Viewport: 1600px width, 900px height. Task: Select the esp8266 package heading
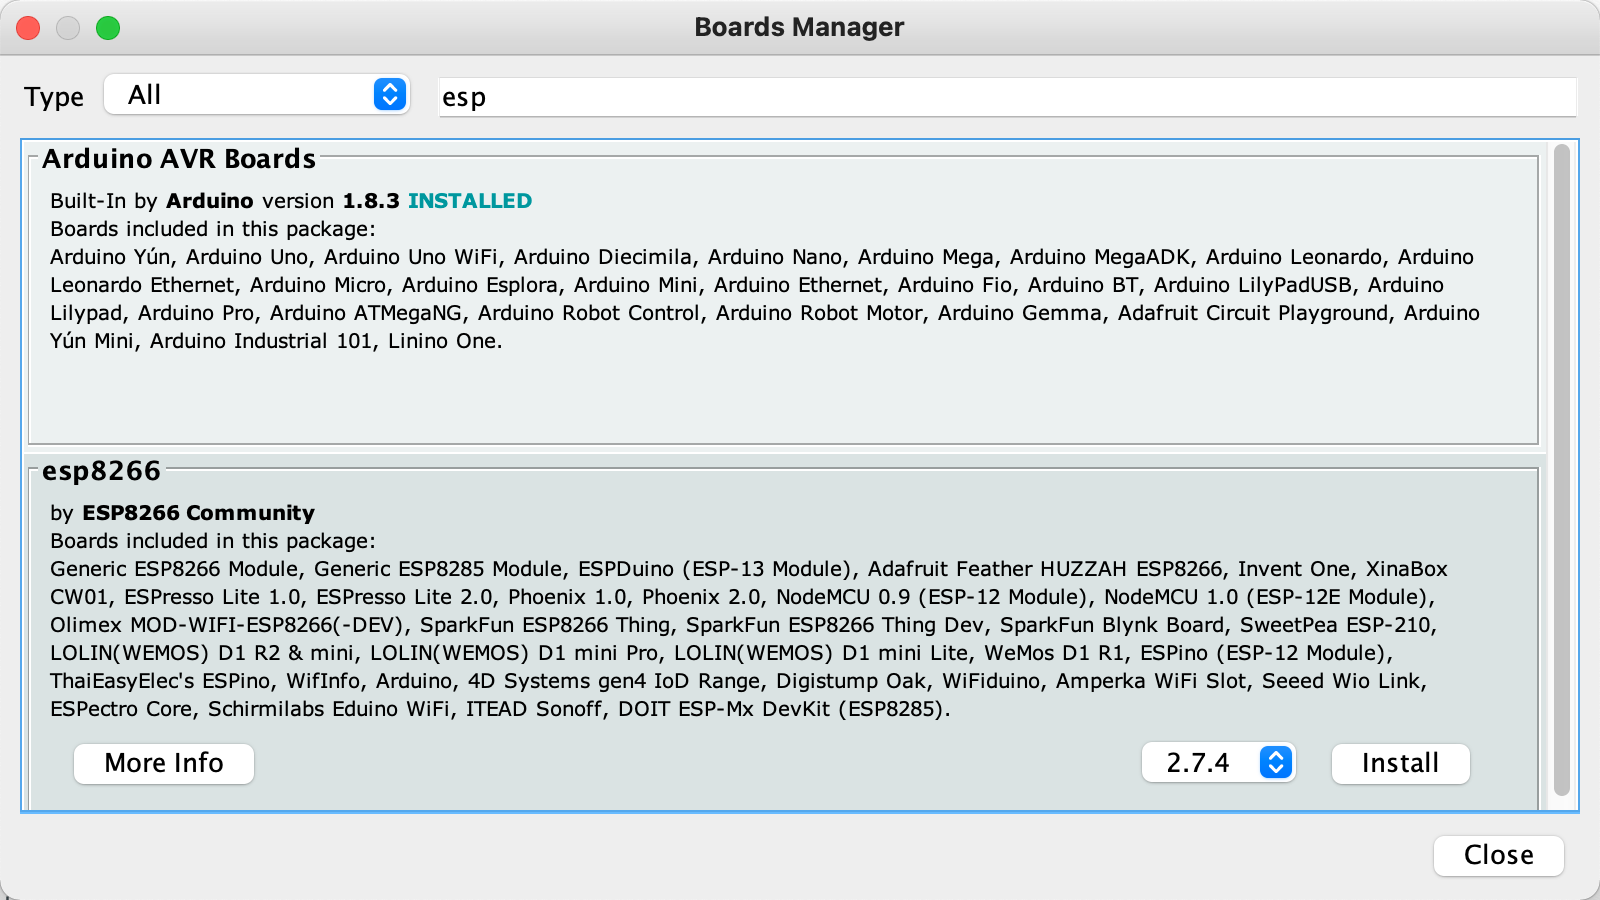(101, 471)
